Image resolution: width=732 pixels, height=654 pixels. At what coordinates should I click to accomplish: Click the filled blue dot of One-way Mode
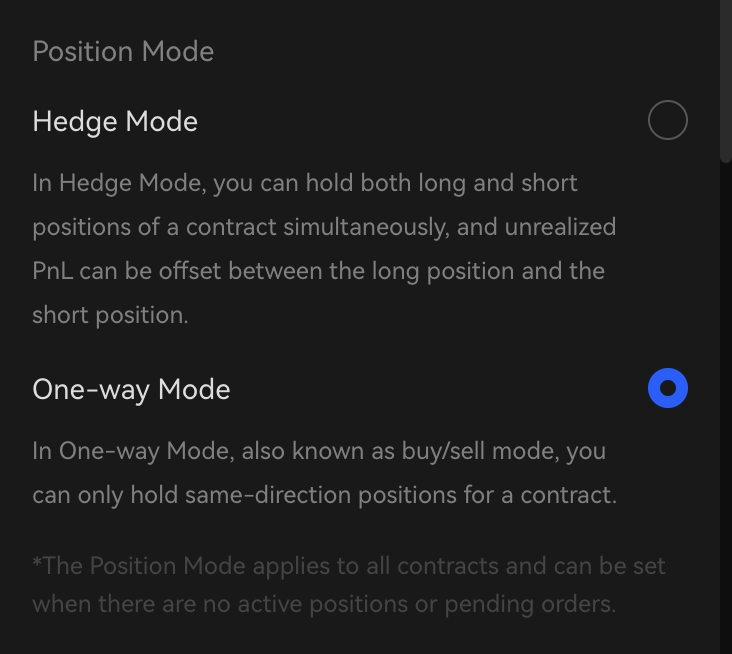click(667, 388)
